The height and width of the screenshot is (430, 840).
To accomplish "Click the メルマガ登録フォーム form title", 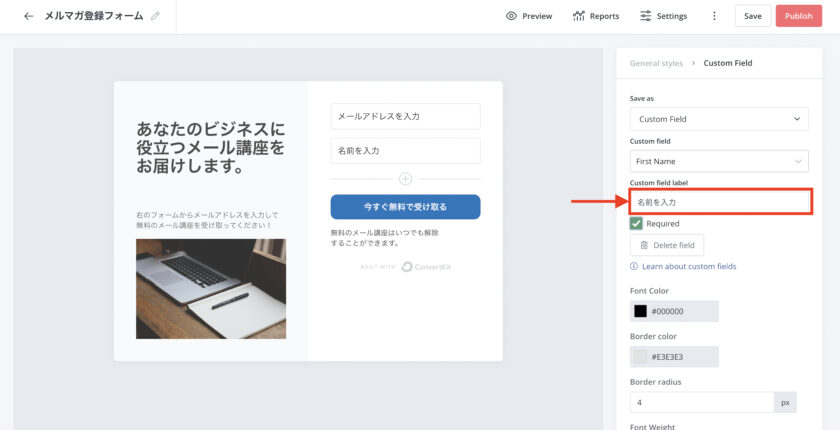I will pos(94,16).
